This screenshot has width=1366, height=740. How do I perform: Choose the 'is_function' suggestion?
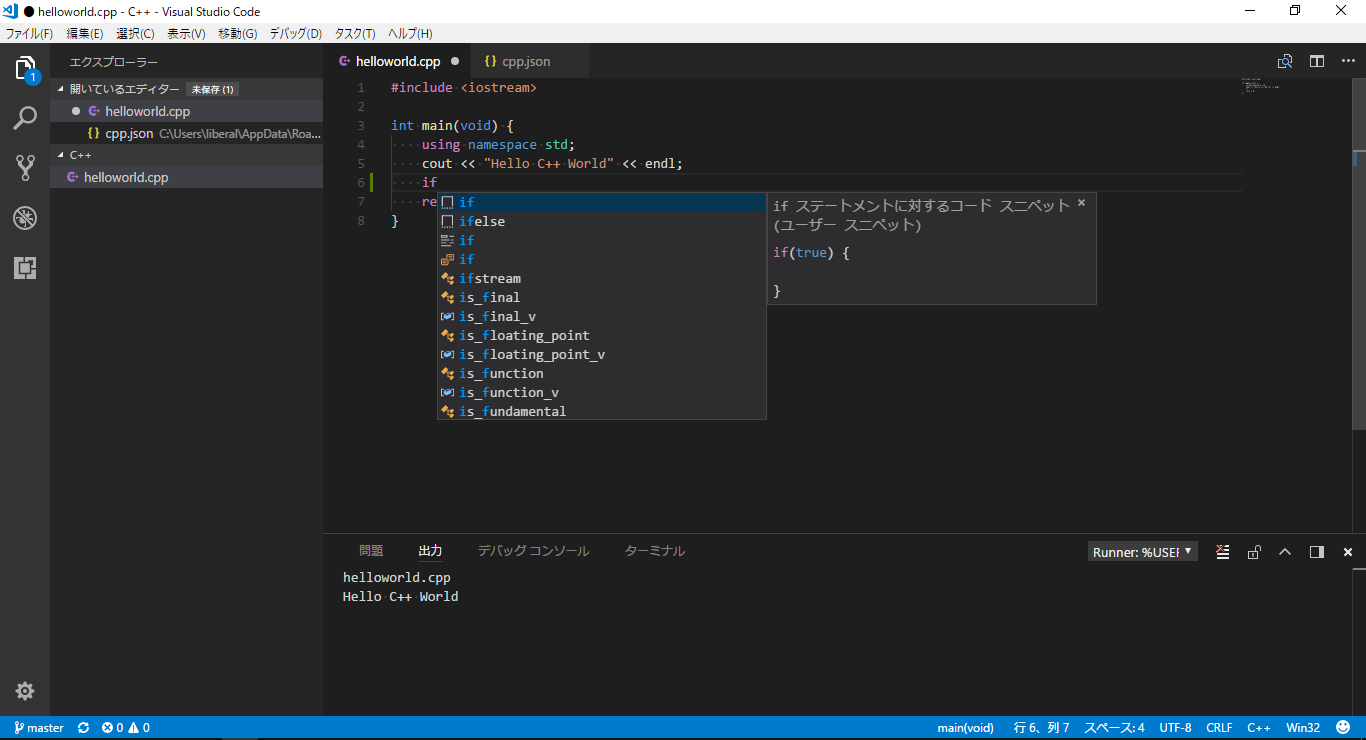[602, 373]
